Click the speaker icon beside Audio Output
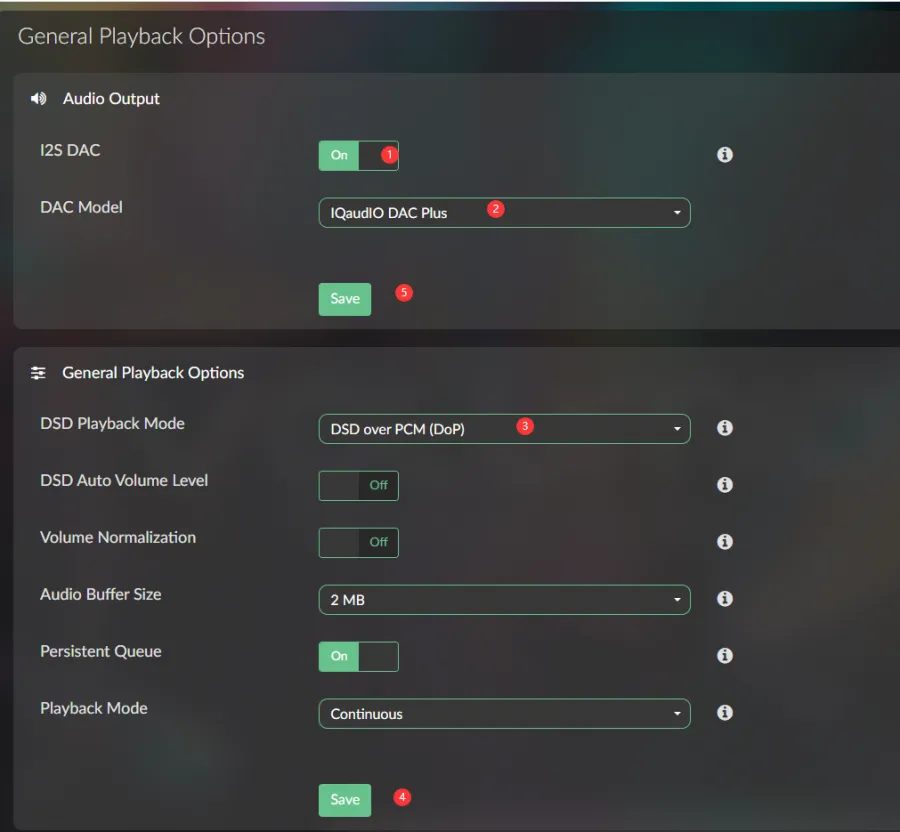900x832 pixels. (38, 98)
